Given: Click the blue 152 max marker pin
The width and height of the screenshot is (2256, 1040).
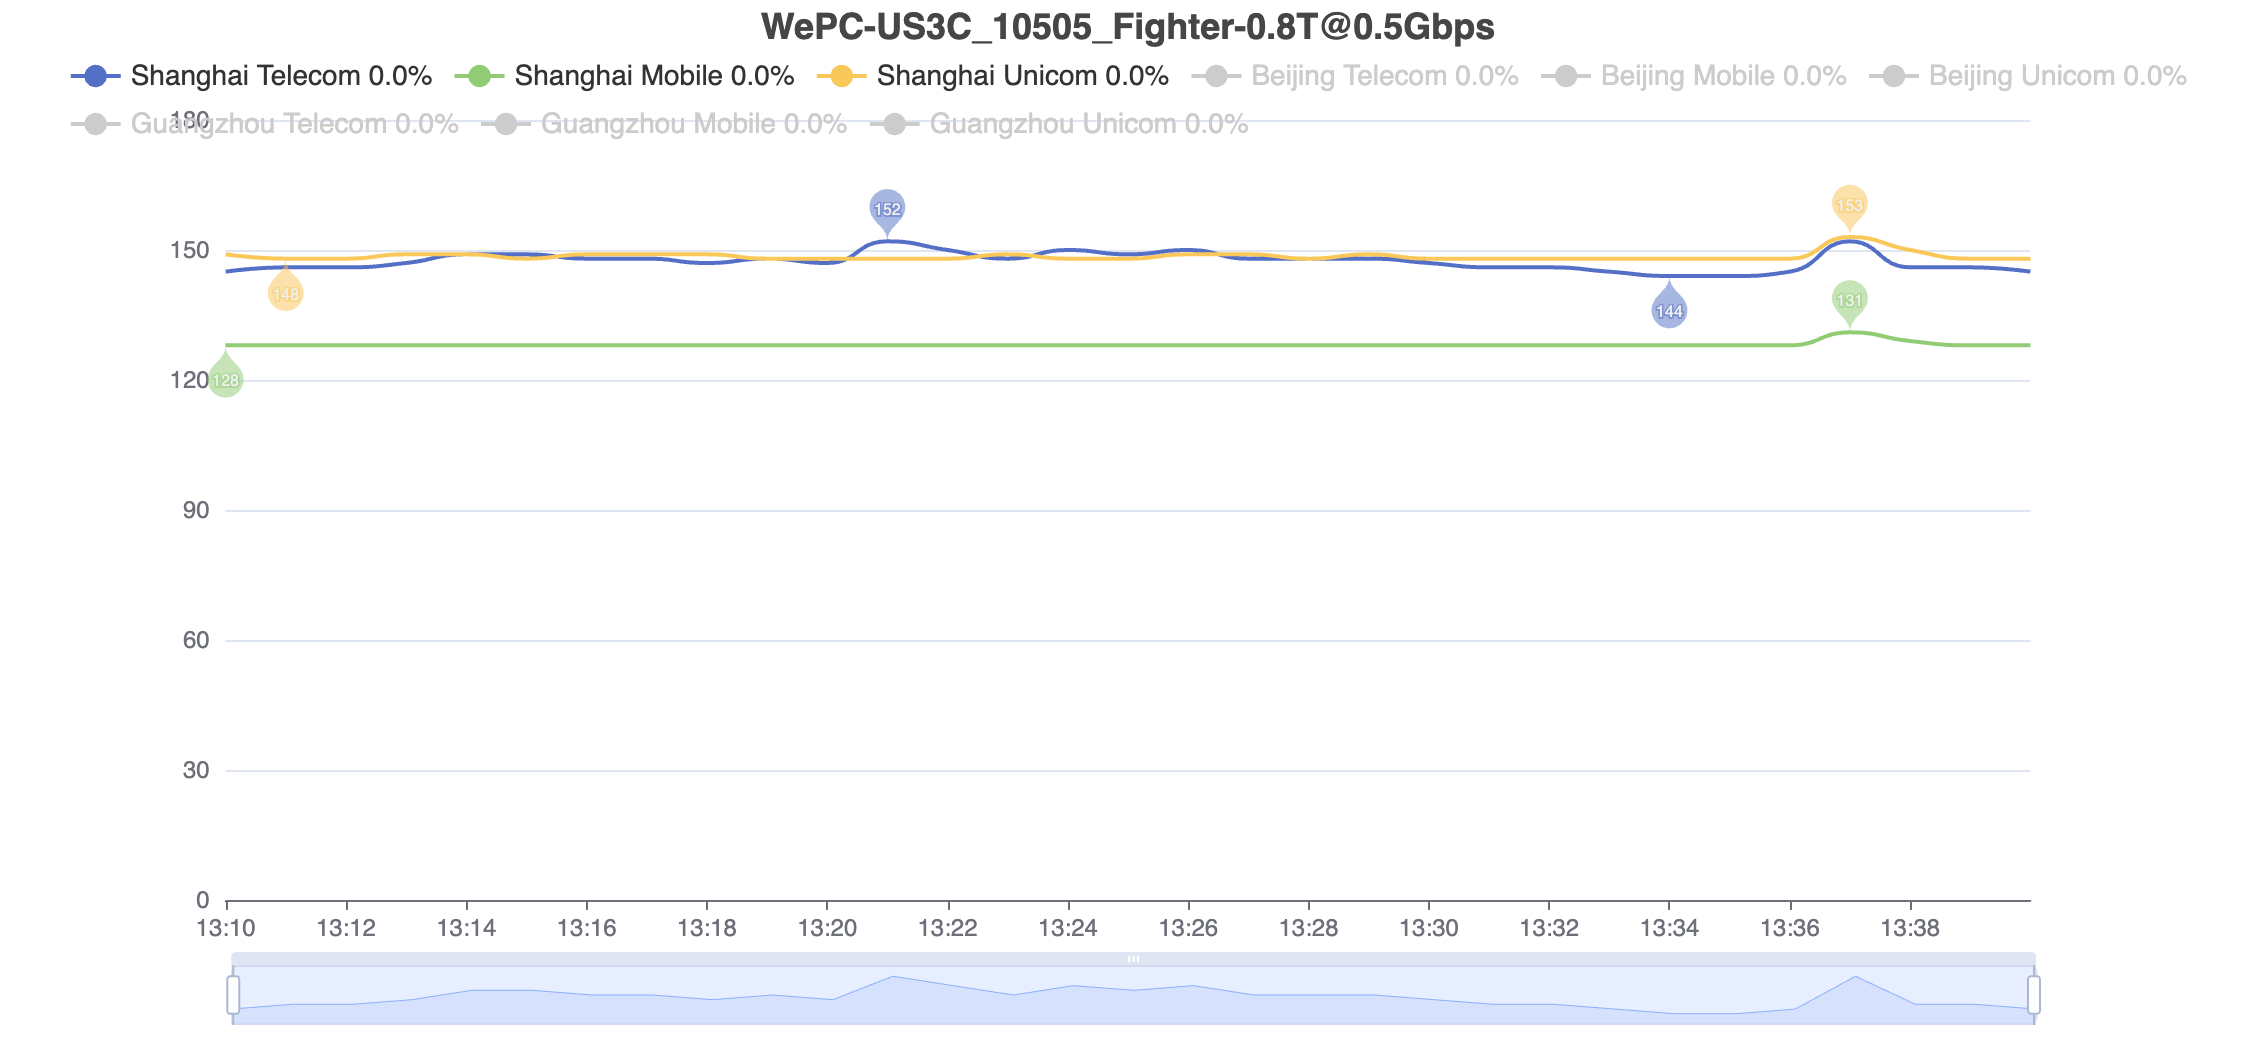Looking at the screenshot, I should [x=887, y=208].
